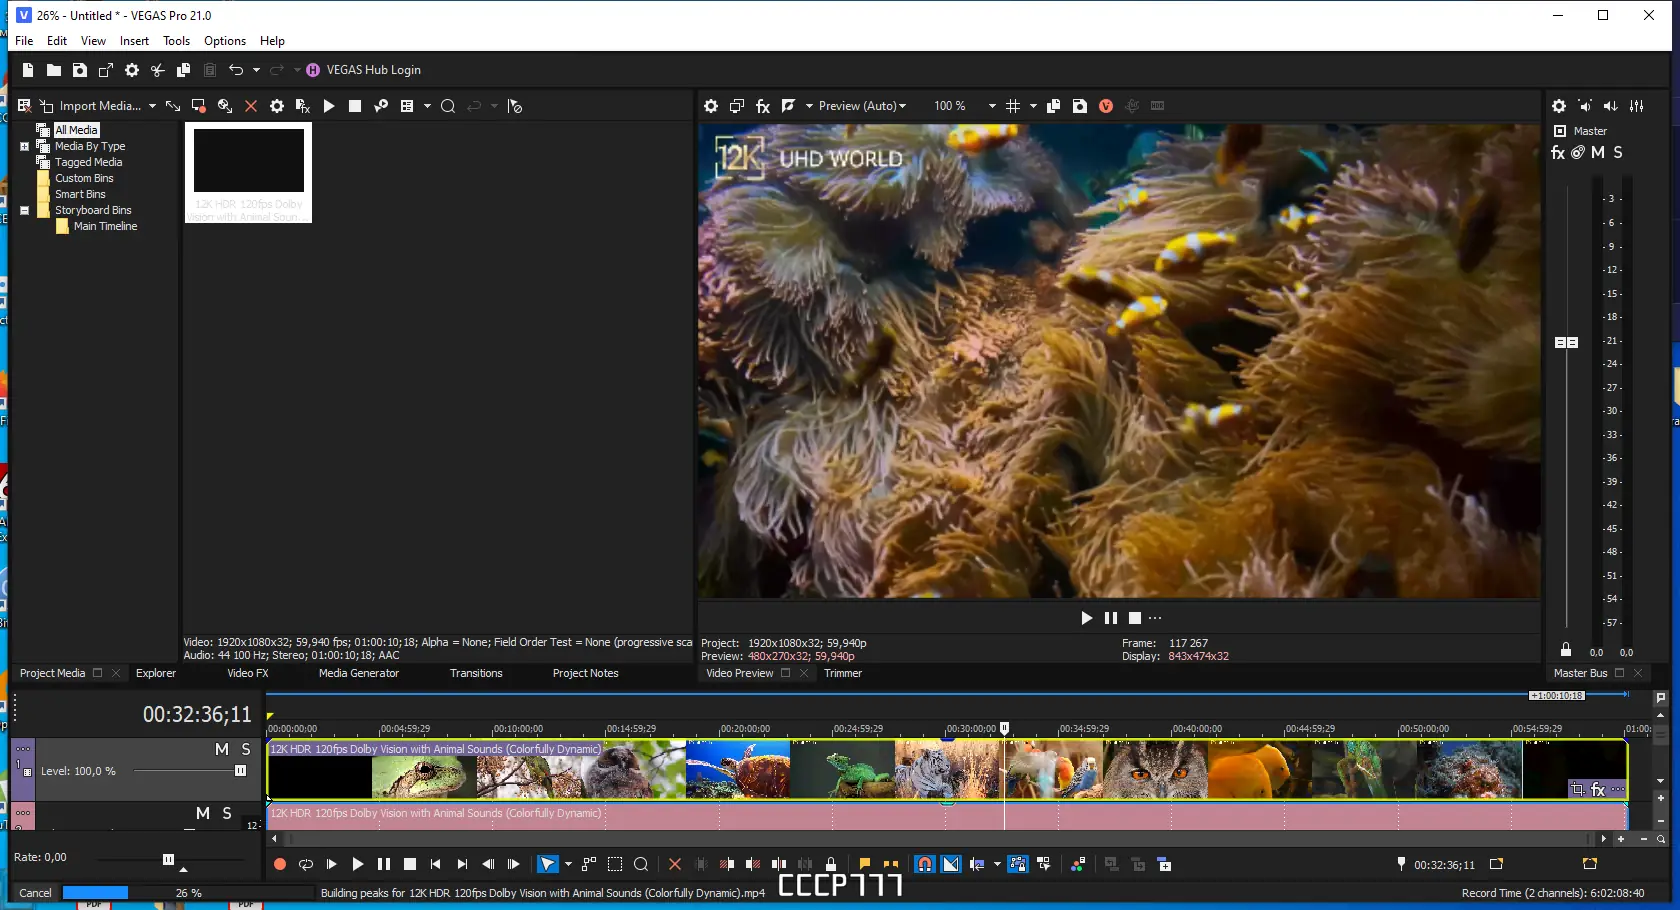Save snapshot of preview frame to file
This screenshot has height=910, width=1680.
coord(1080,106)
